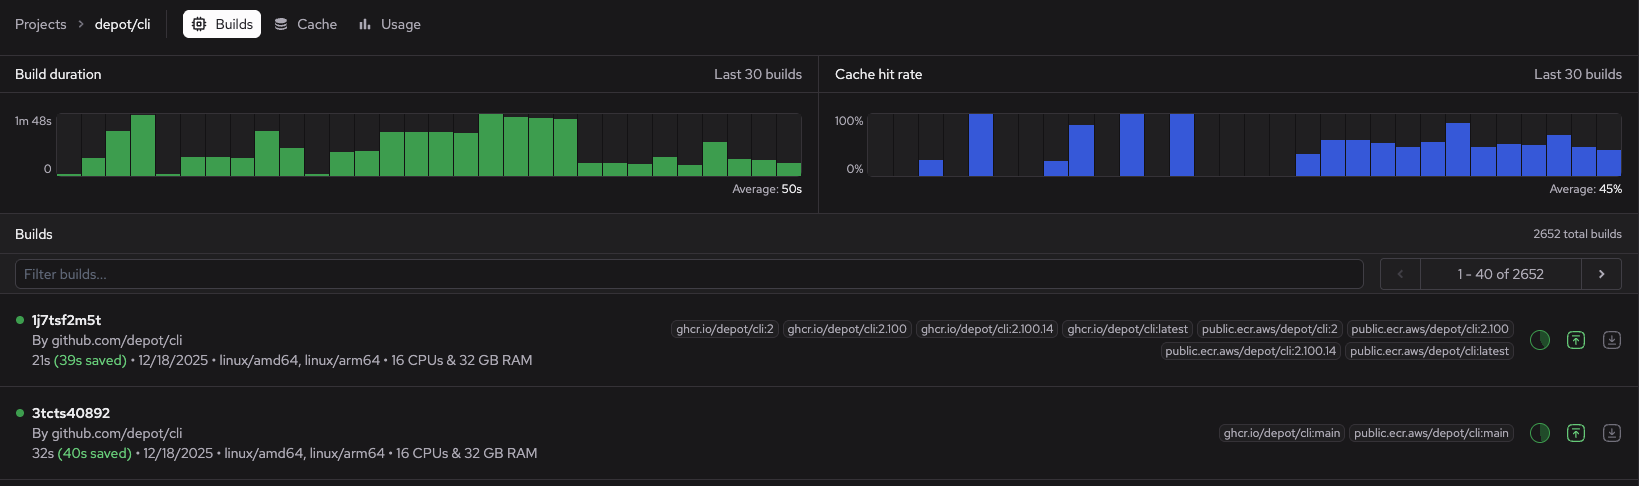Navigate to Projects in the breadcrumb

(x=41, y=24)
